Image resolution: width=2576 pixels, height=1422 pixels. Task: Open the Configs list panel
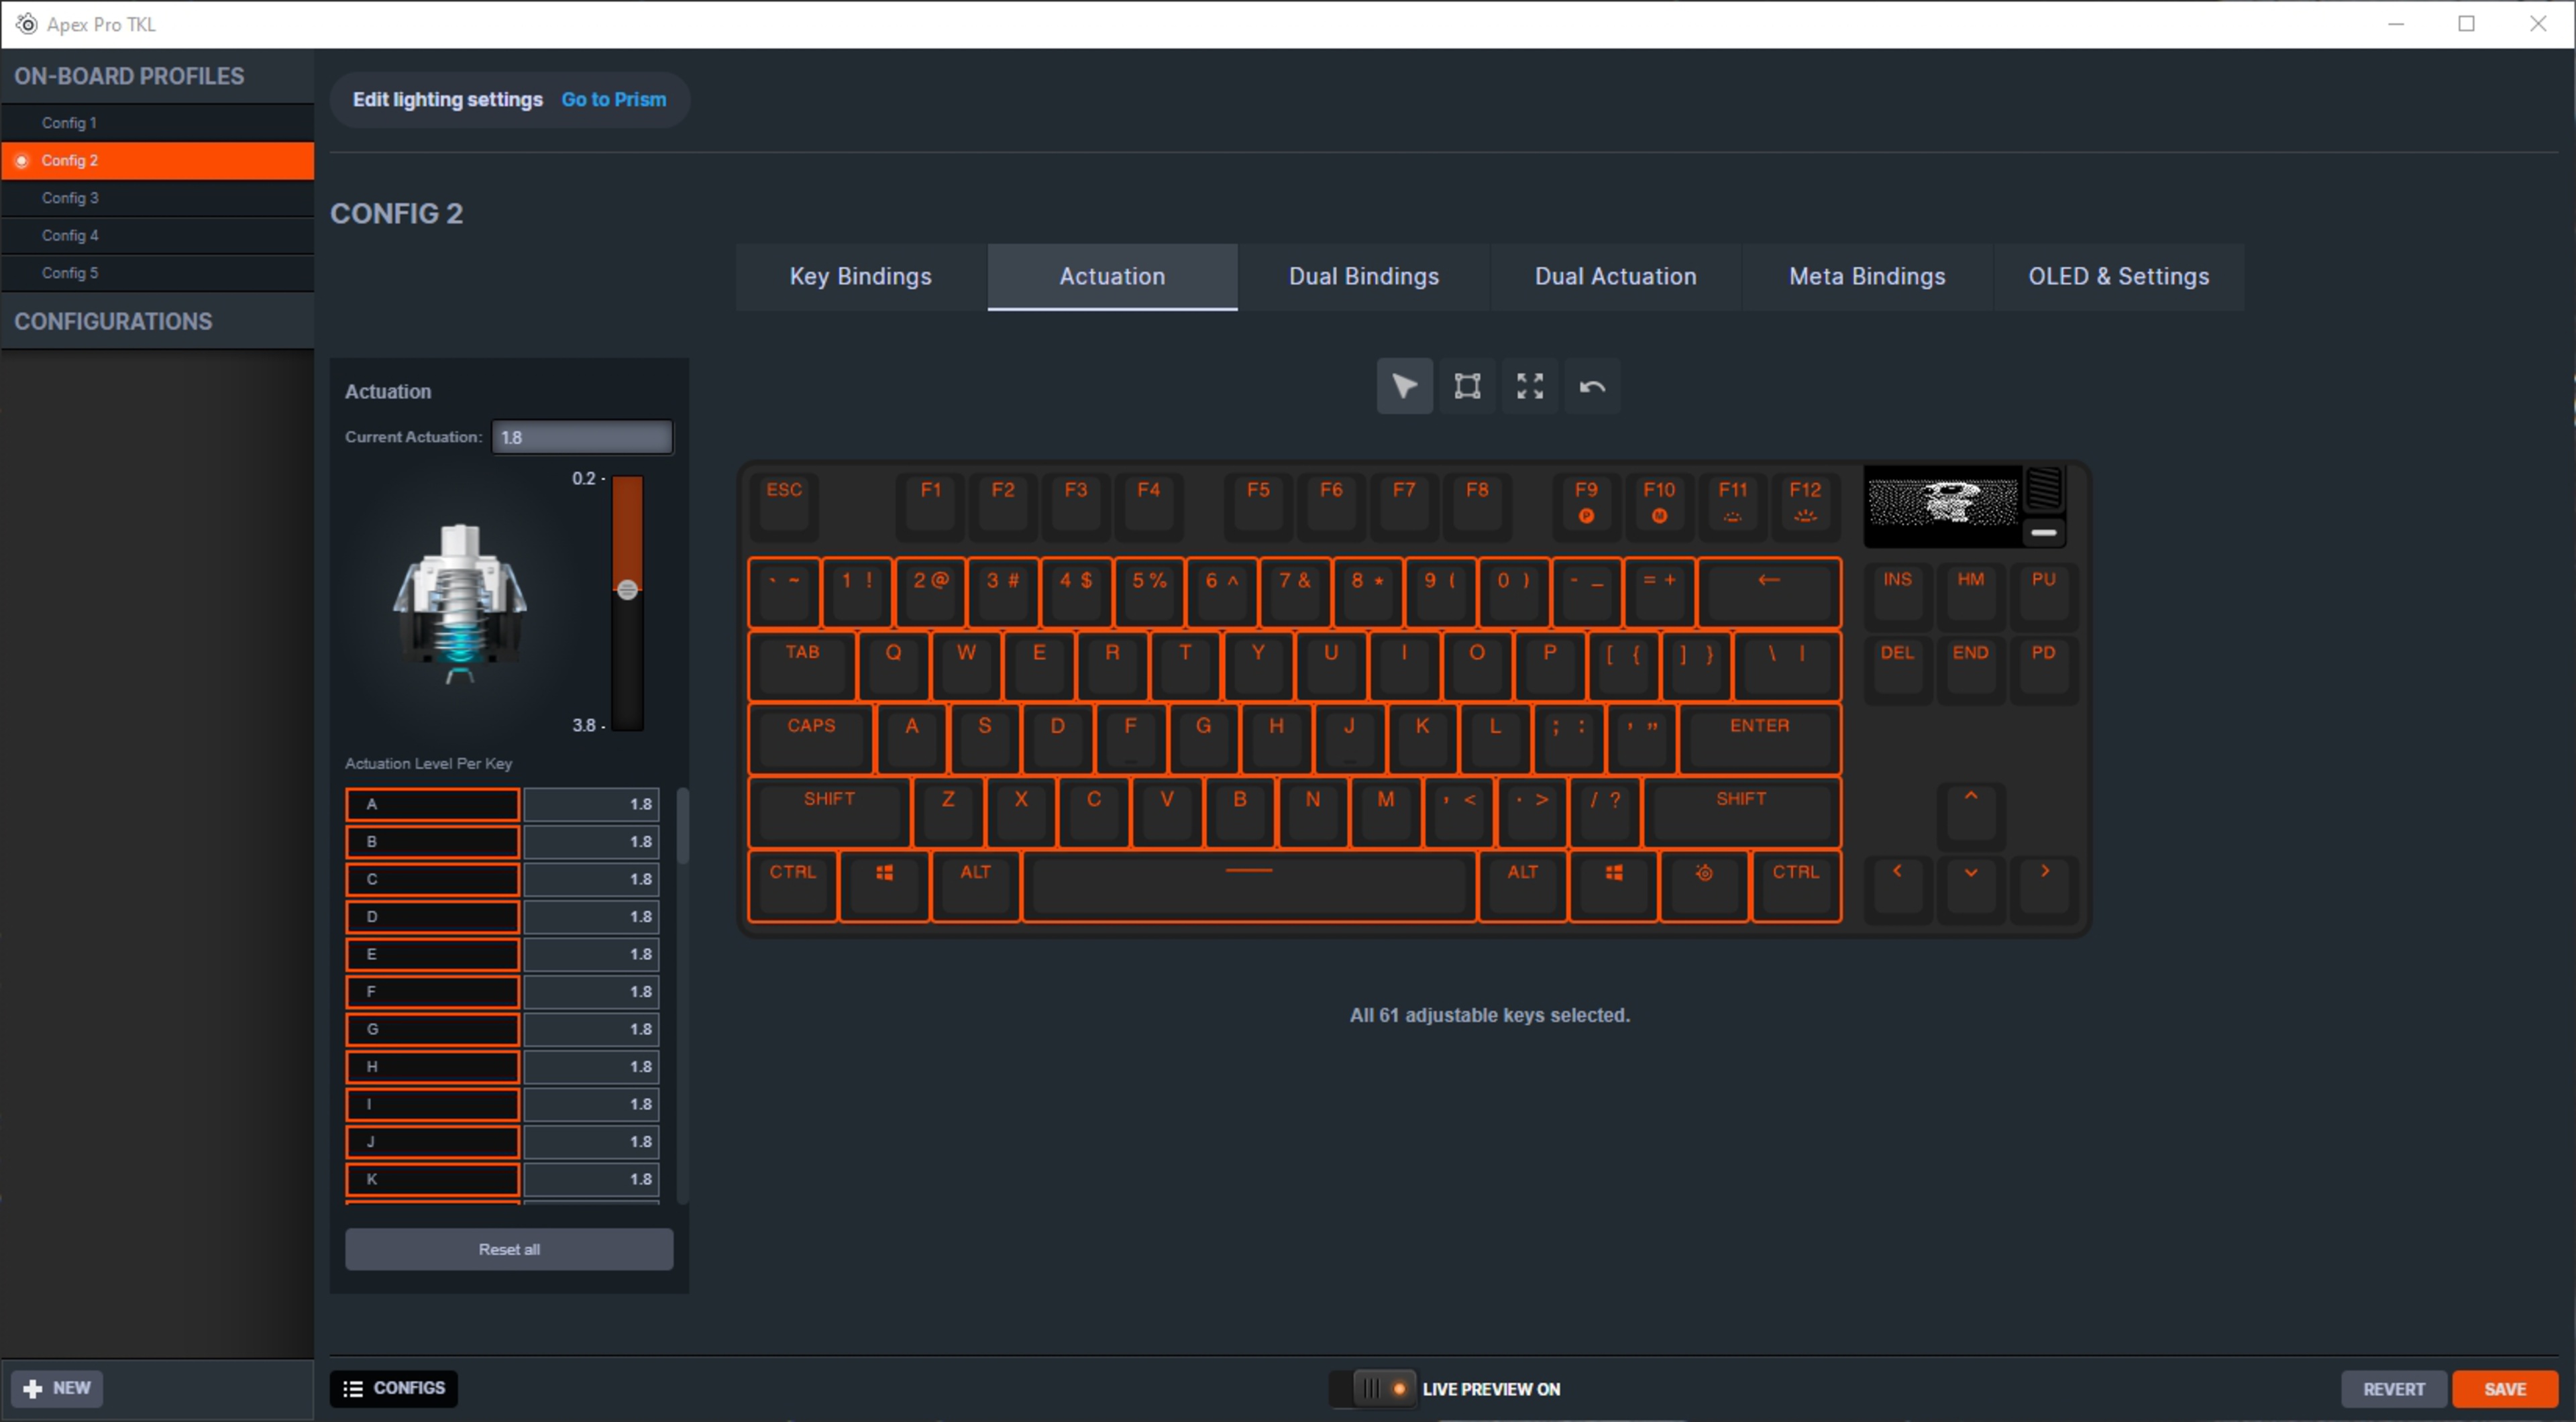(394, 1388)
